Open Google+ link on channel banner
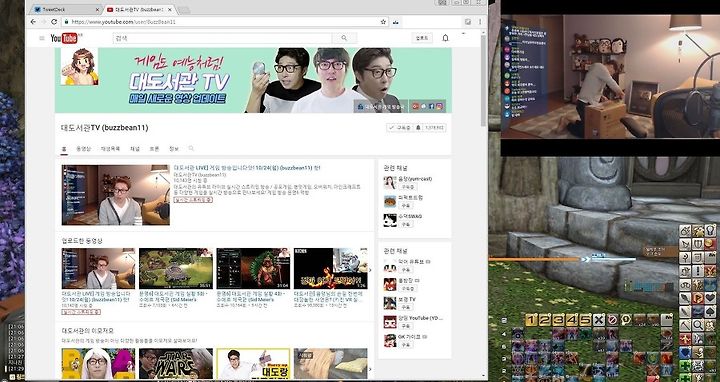The height and width of the screenshot is (382, 720). 416,106
